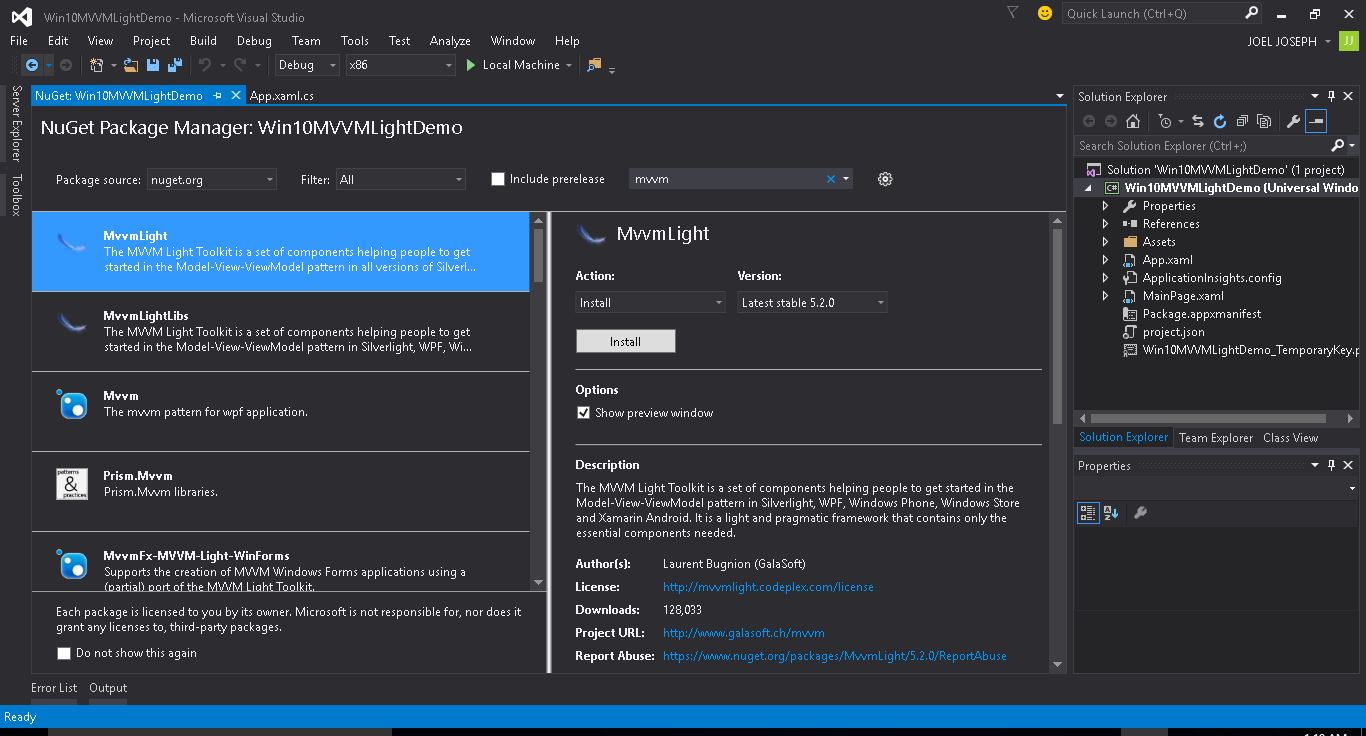Screen dimensions: 1366x736
Task: Click the Save All toolbar icon
Action: pyautogui.click(x=175, y=65)
